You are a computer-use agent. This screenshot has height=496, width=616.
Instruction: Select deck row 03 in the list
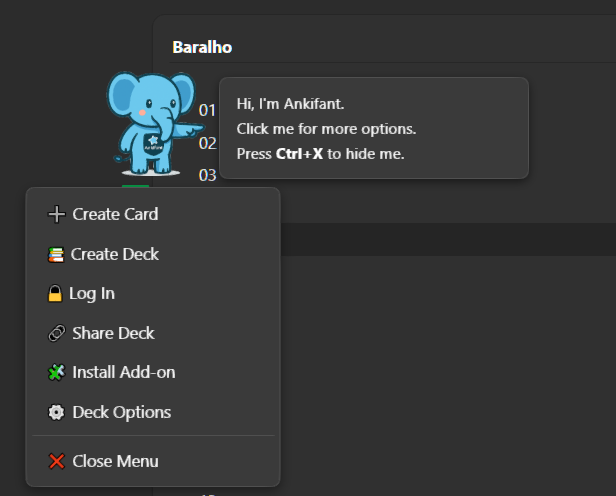click(x=207, y=175)
